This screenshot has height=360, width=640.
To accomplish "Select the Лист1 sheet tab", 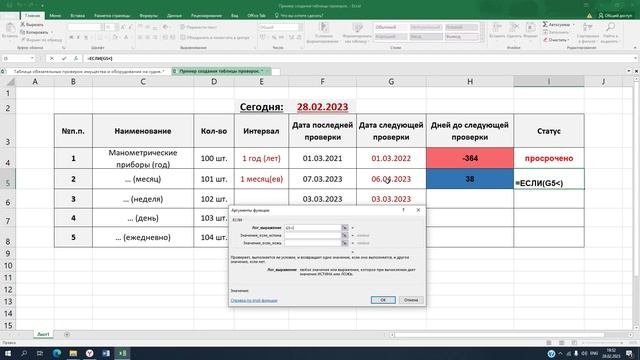I will tap(43, 334).
